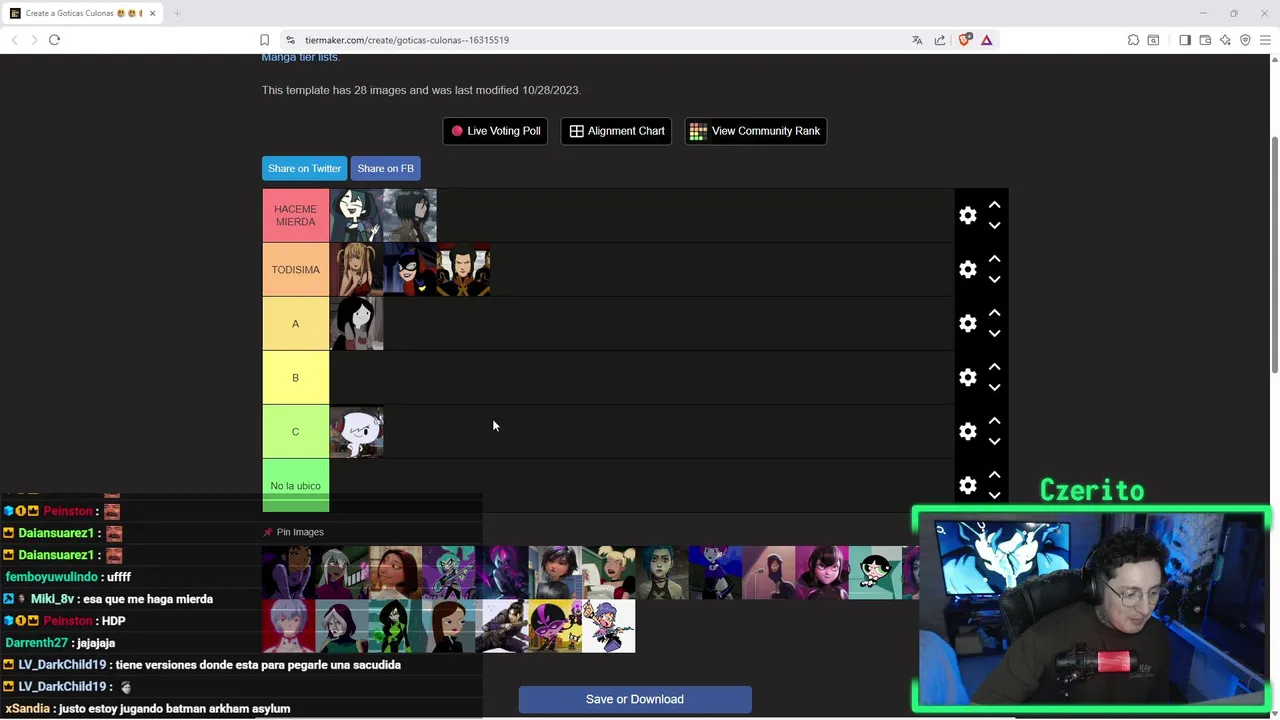
Task: Pick blonde pigtails Harley image from pool
Action: click(608, 573)
